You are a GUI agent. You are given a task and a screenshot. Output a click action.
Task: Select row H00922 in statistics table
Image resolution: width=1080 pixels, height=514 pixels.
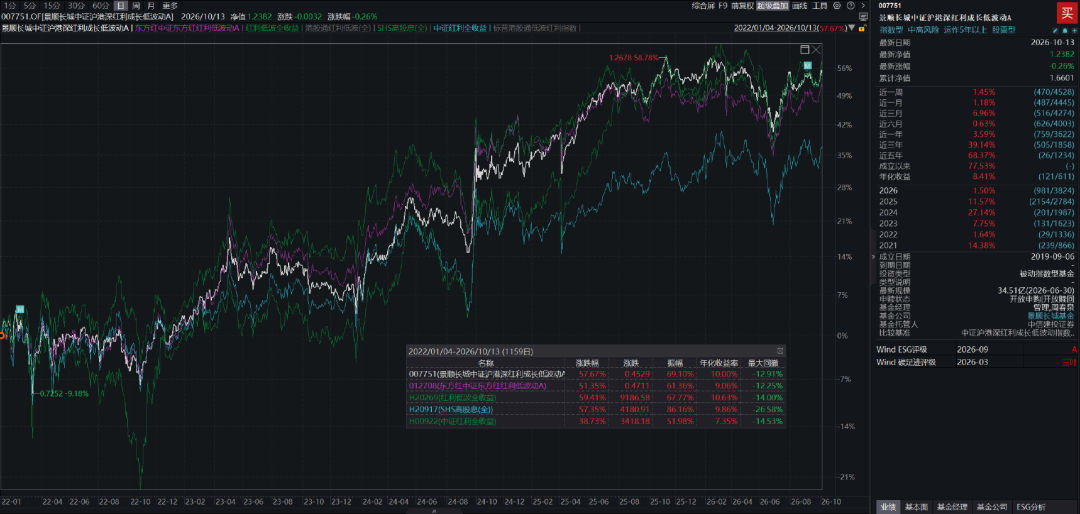595,420
